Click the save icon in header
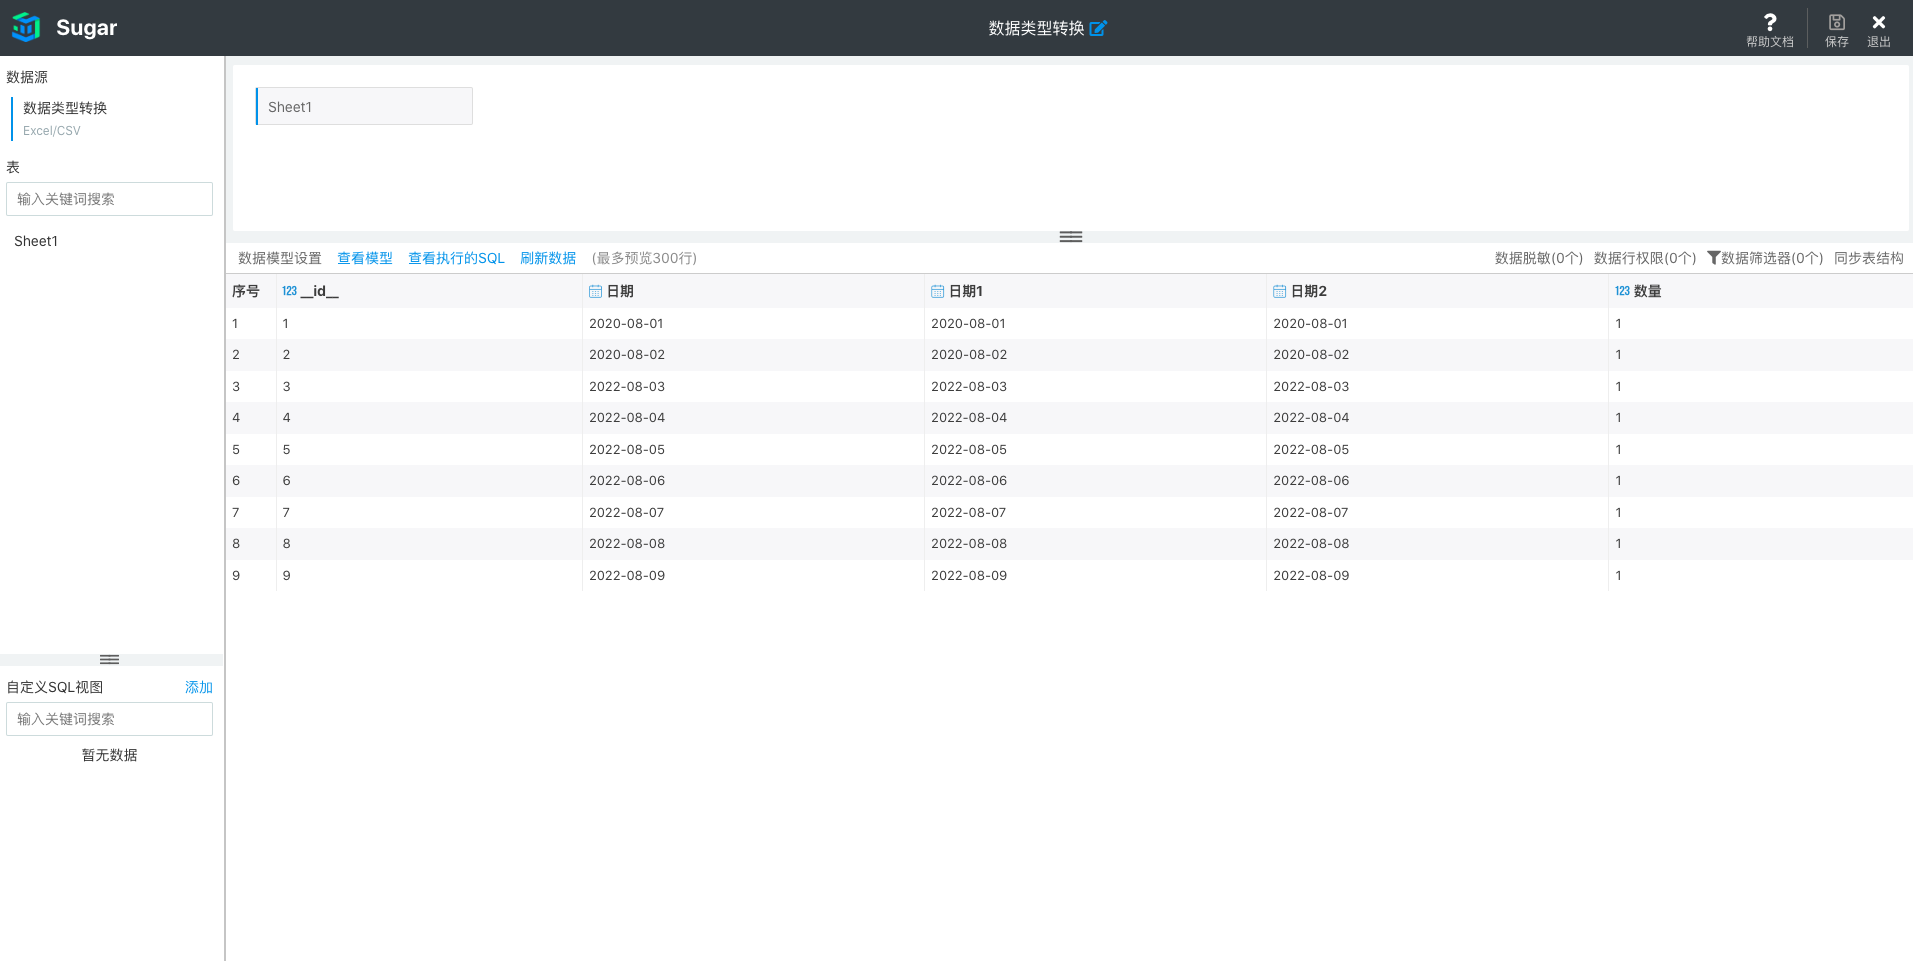 pyautogui.click(x=1836, y=23)
